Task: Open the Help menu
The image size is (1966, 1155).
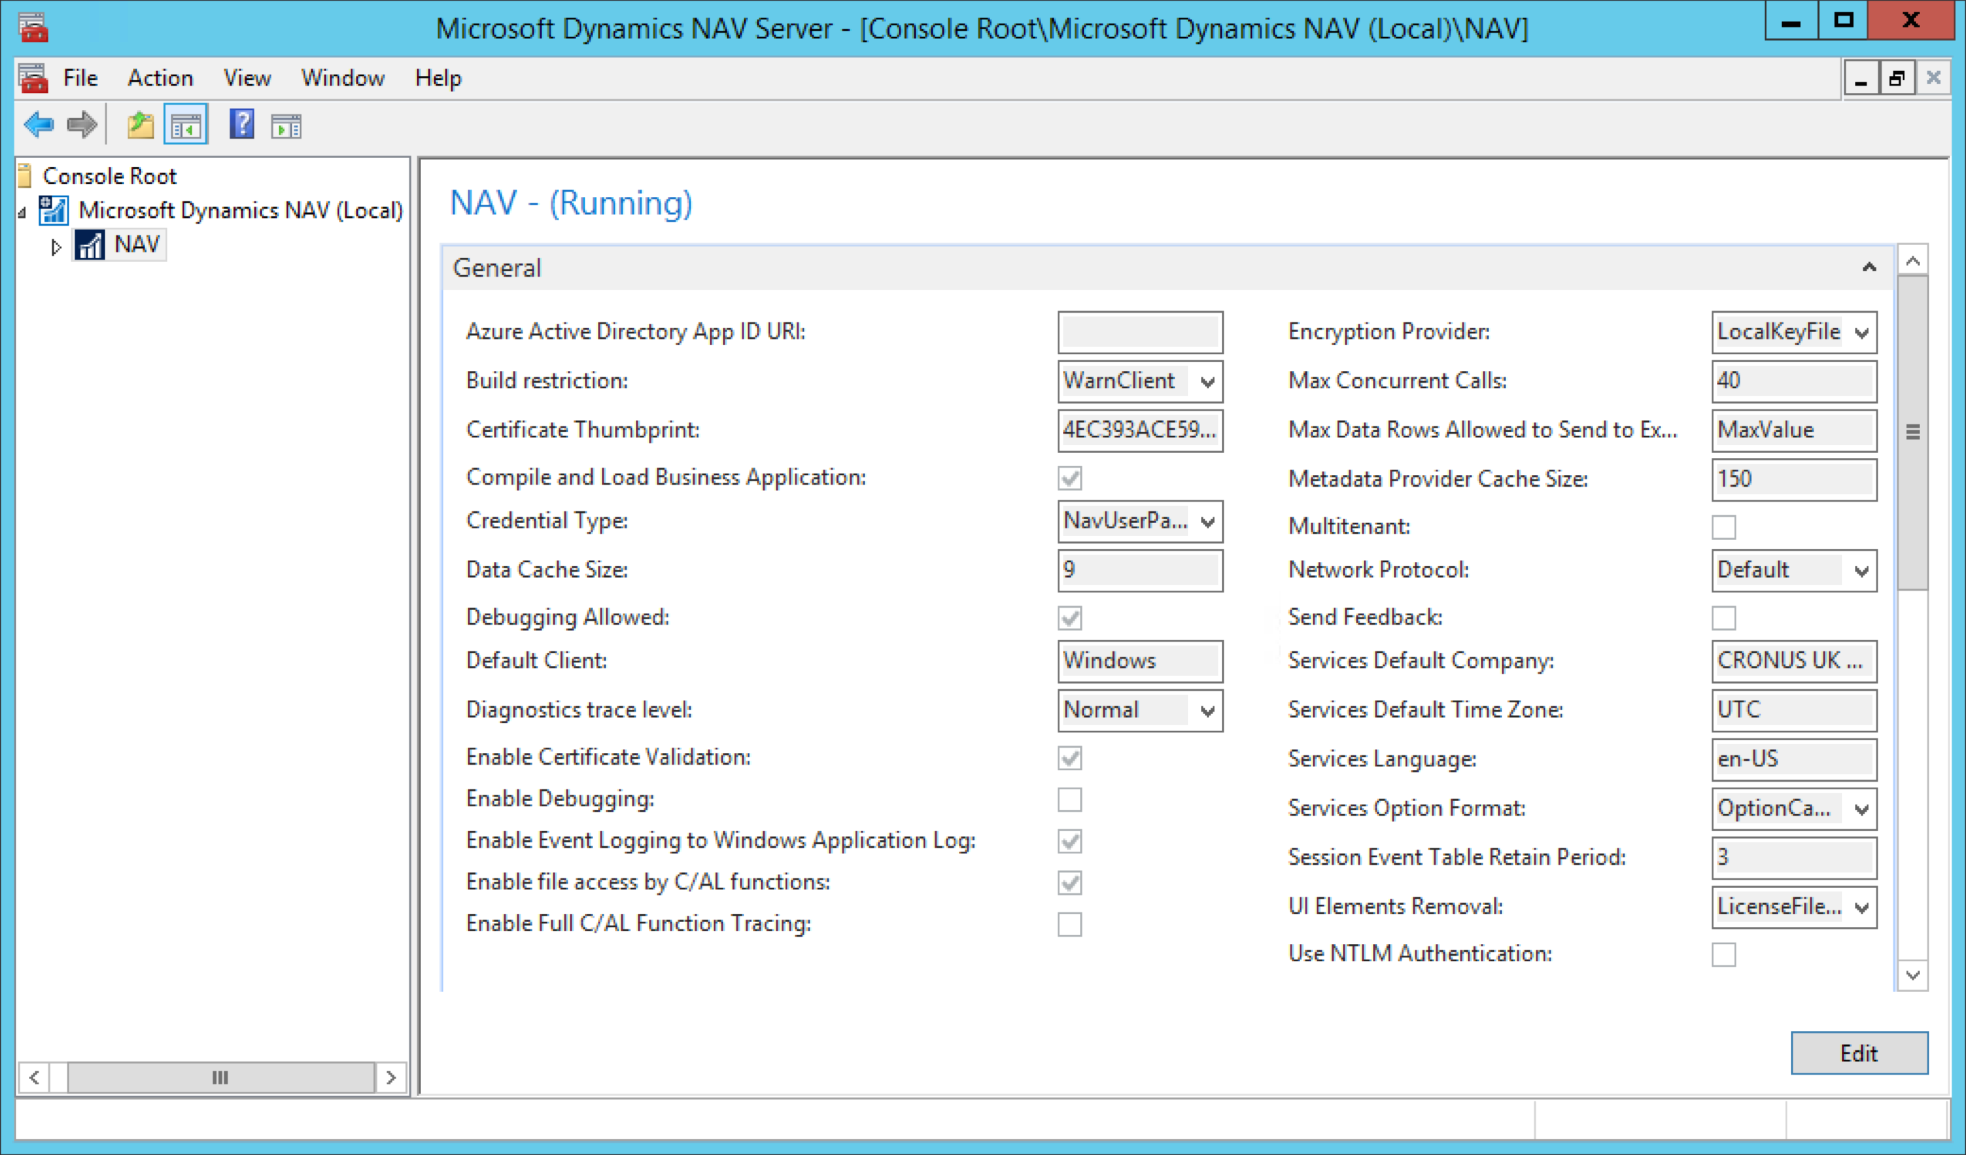Action: (x=438, y=78)
